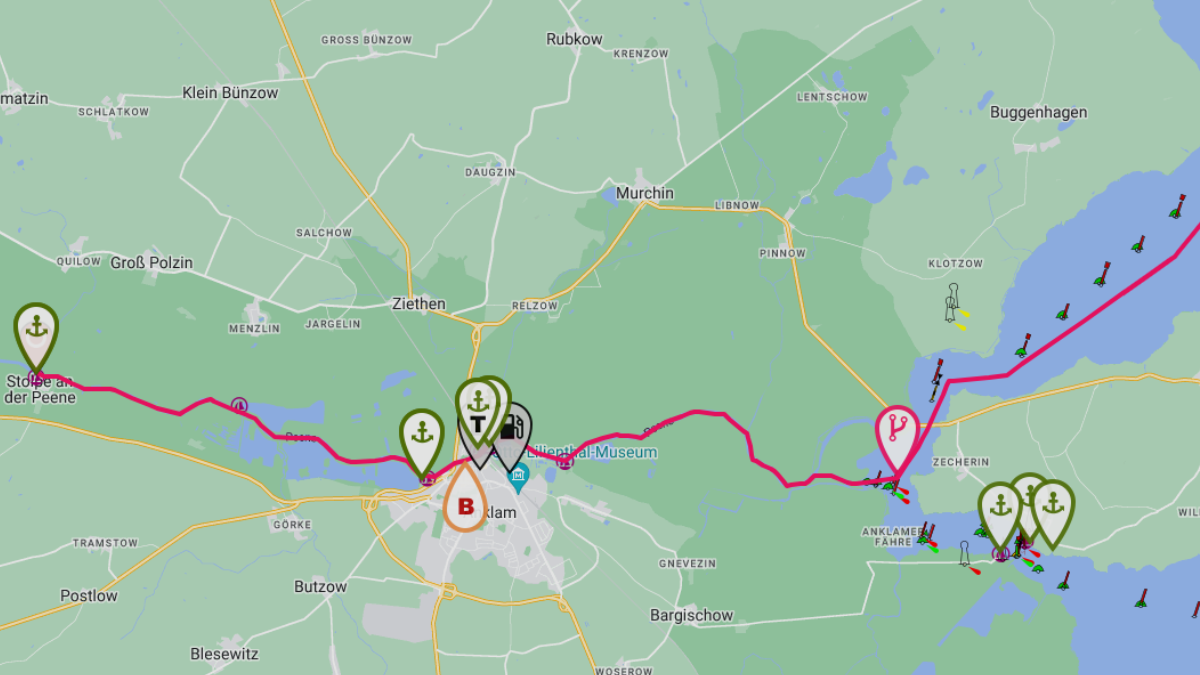This screenshot has width=1200, height=675.
Task: Click the Bargischow place label
Action: point(691,615)
